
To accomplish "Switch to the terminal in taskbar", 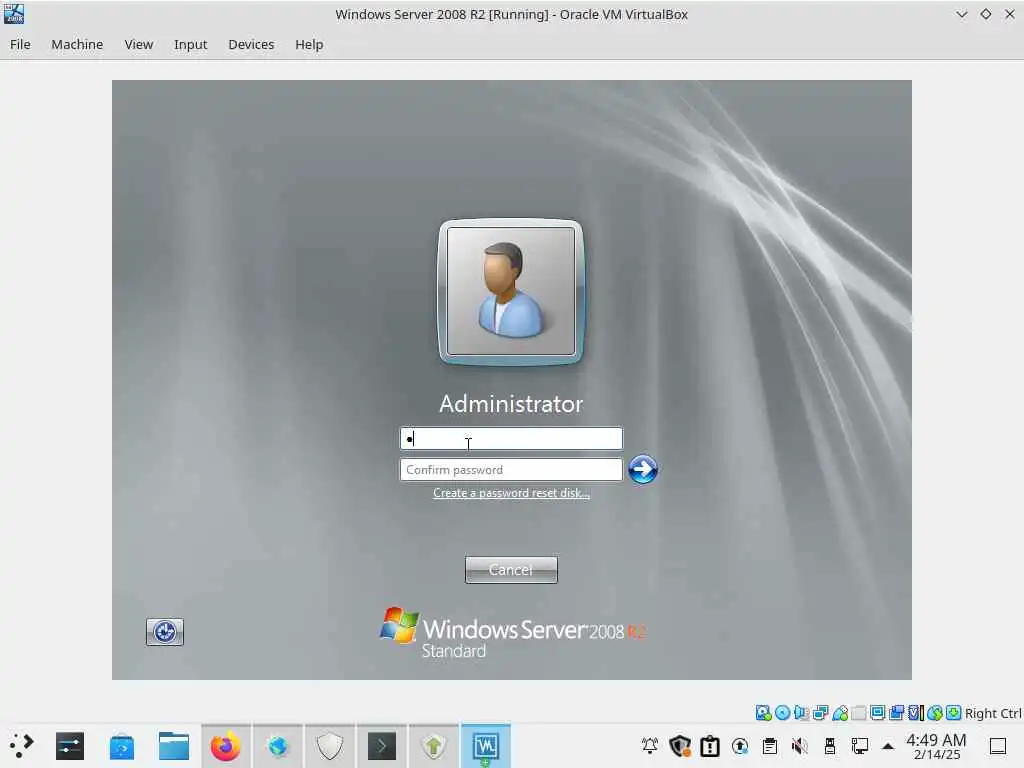I will (x=381, y=746).
